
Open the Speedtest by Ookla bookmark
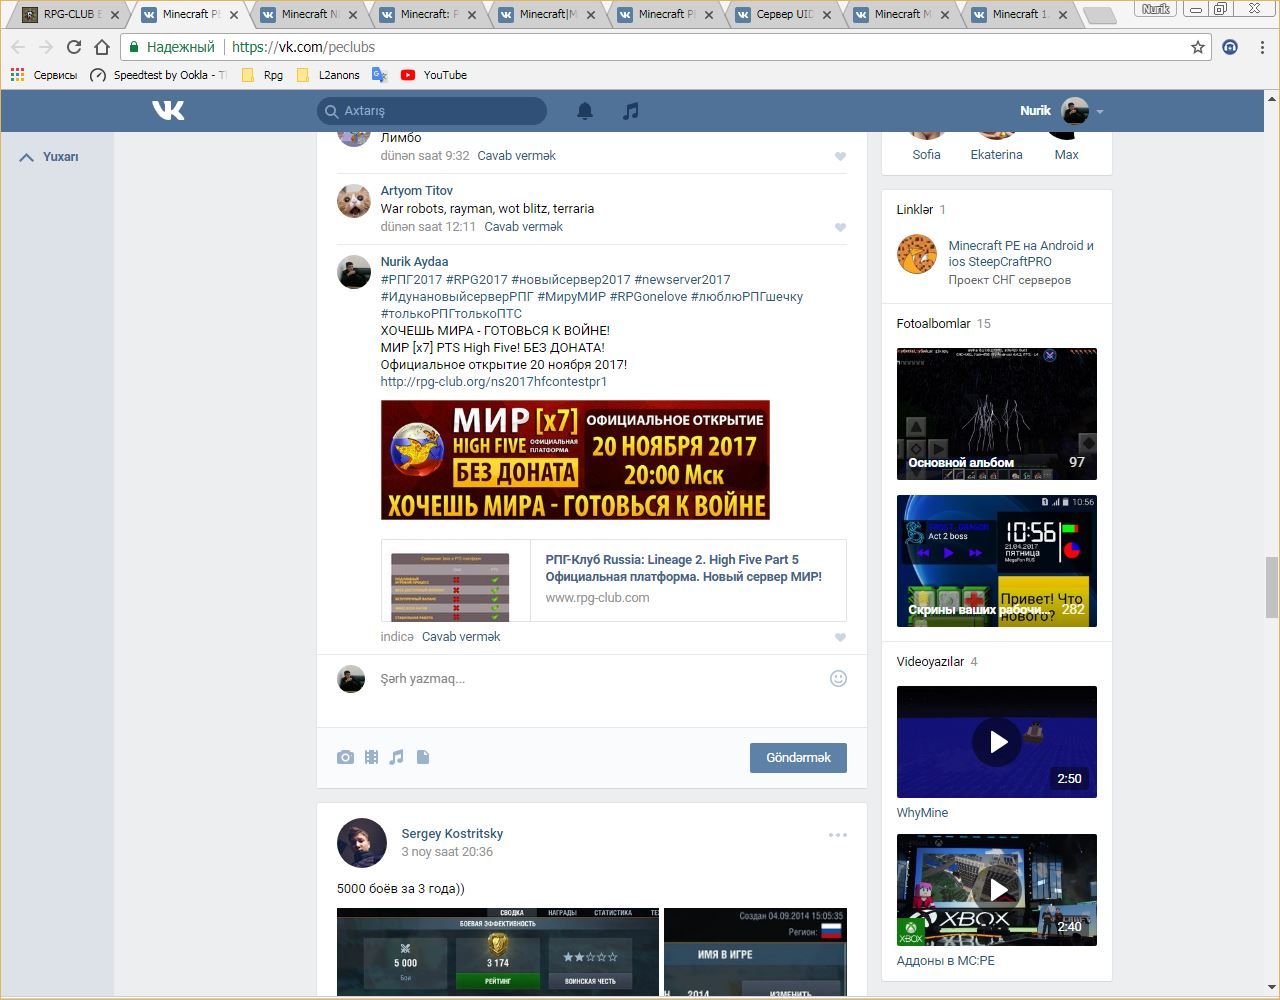[158, 75]
